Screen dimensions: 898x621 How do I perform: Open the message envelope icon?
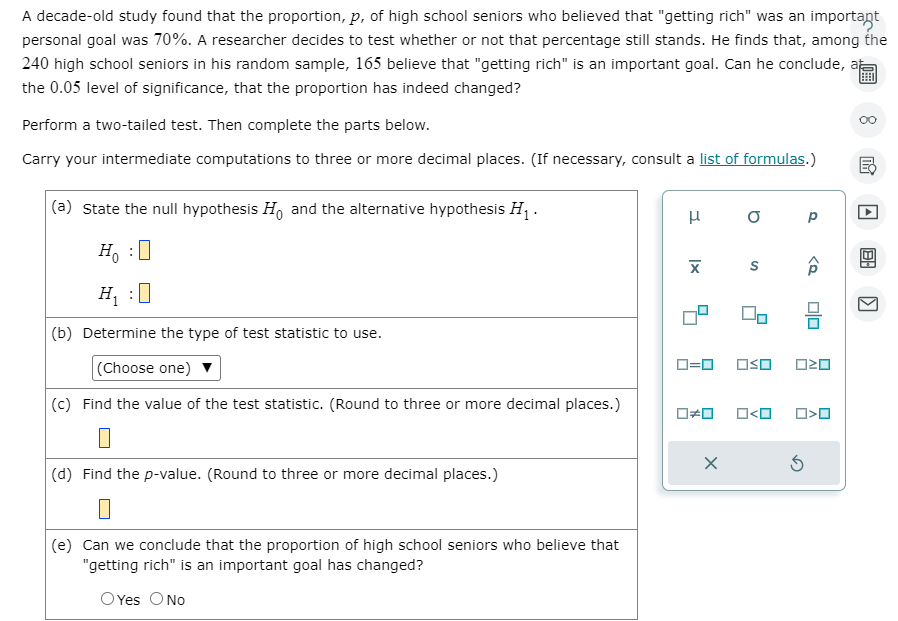(x=867, y=305)
